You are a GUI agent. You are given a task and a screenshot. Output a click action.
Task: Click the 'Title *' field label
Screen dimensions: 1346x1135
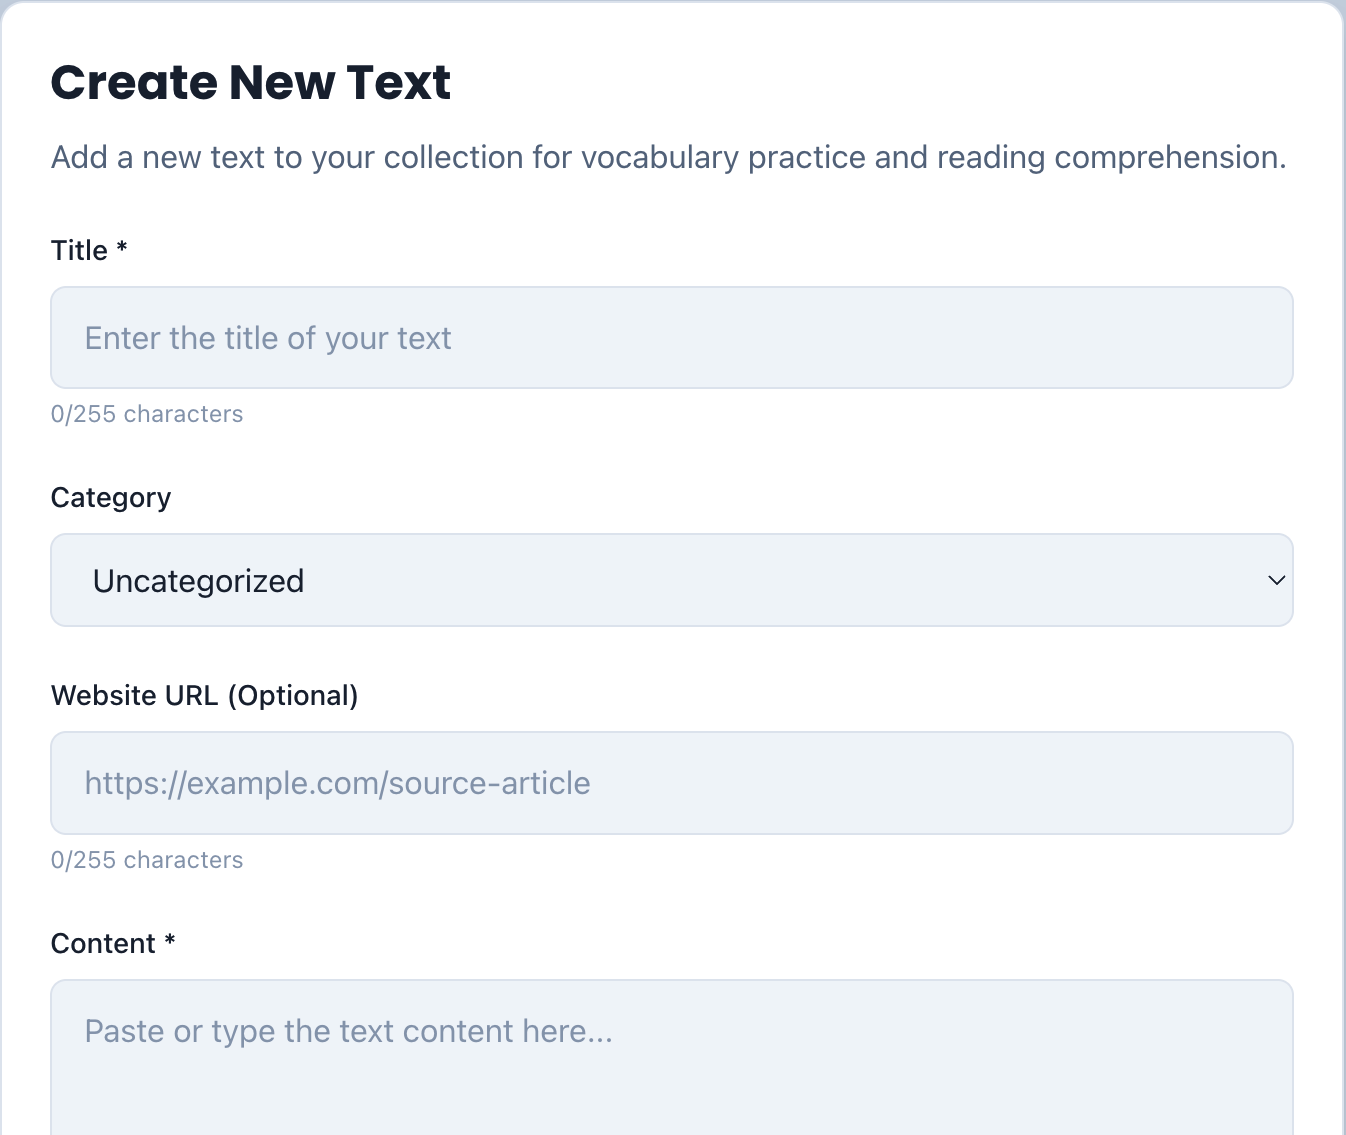point(88,250)
